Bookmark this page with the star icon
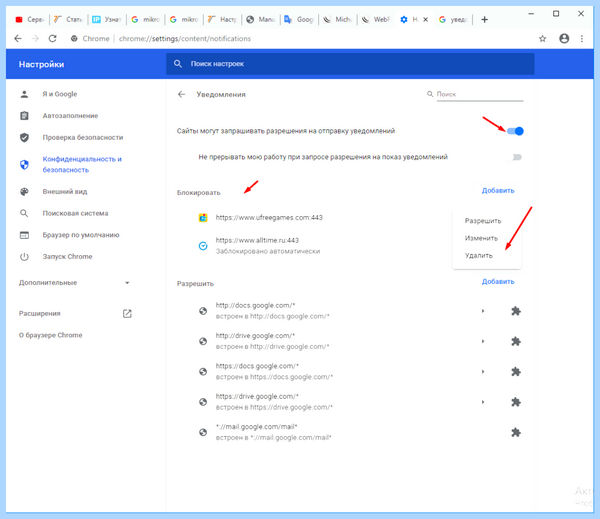The height and width of the screenshot is (519, 600). [542, 39]
